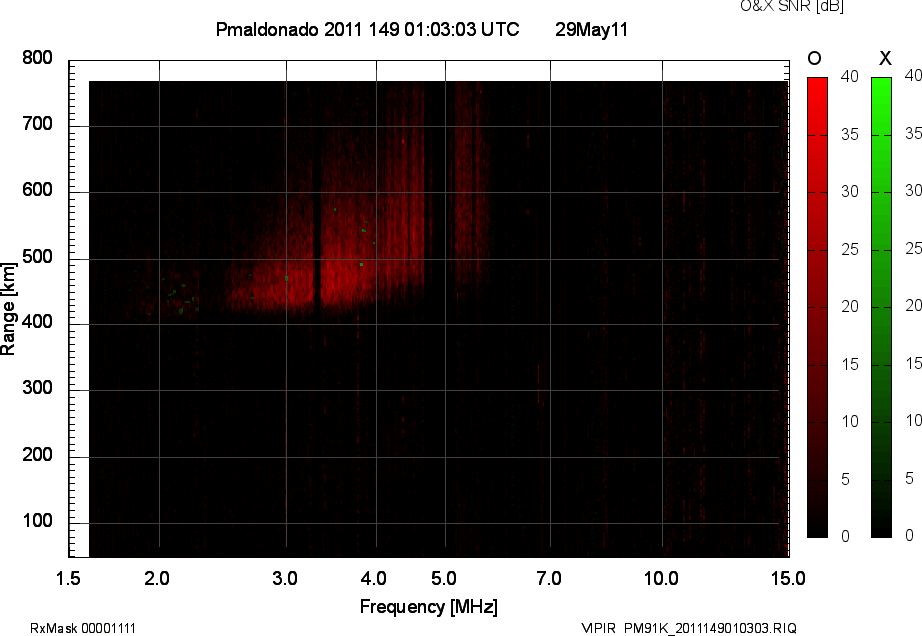
Task: Click the 10.0 frequency axis tick label
Action: click(662, 578)
